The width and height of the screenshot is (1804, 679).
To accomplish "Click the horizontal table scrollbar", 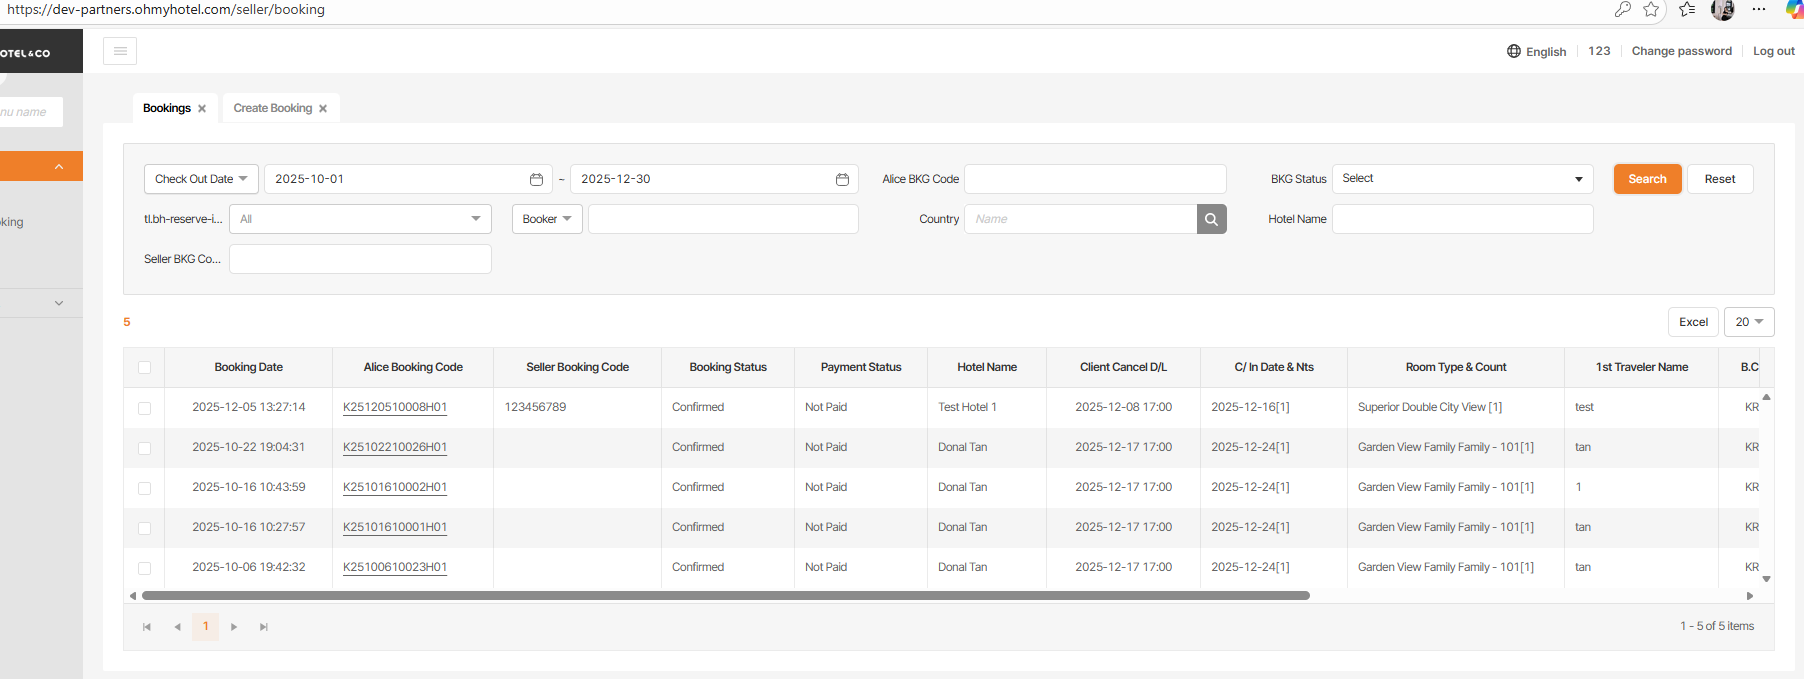I will tap(725, 595).
